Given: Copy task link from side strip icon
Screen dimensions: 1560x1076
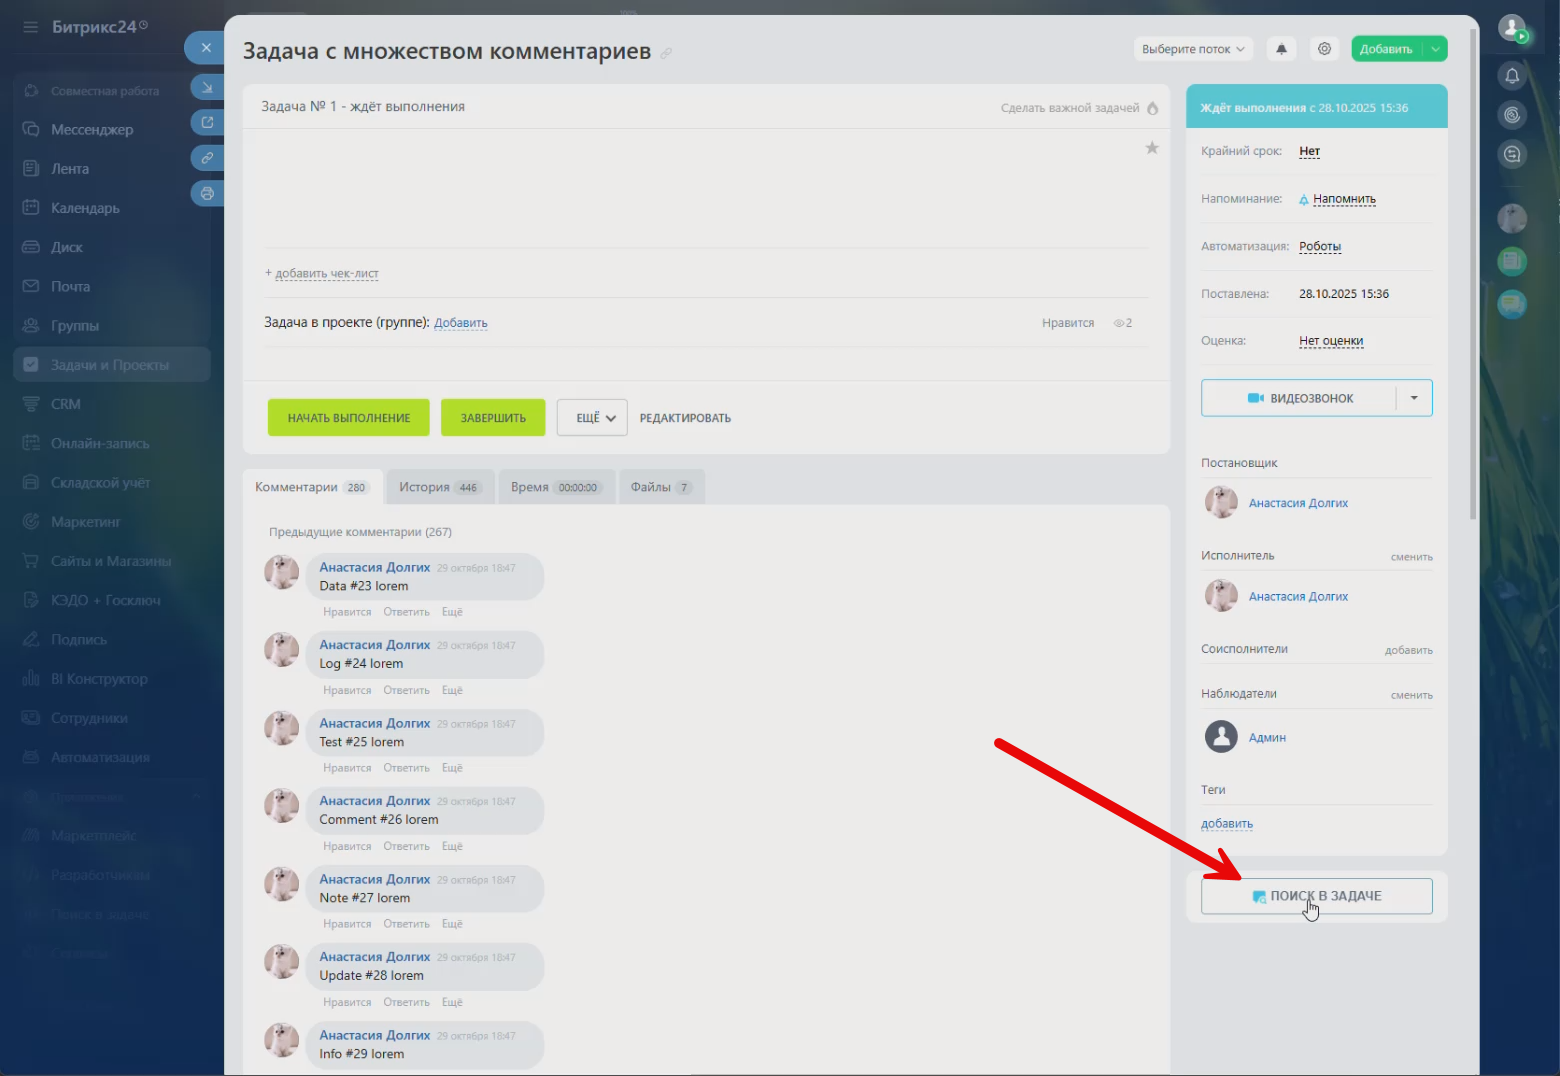Looking at the screenshot, I should (x=207, y=158).
